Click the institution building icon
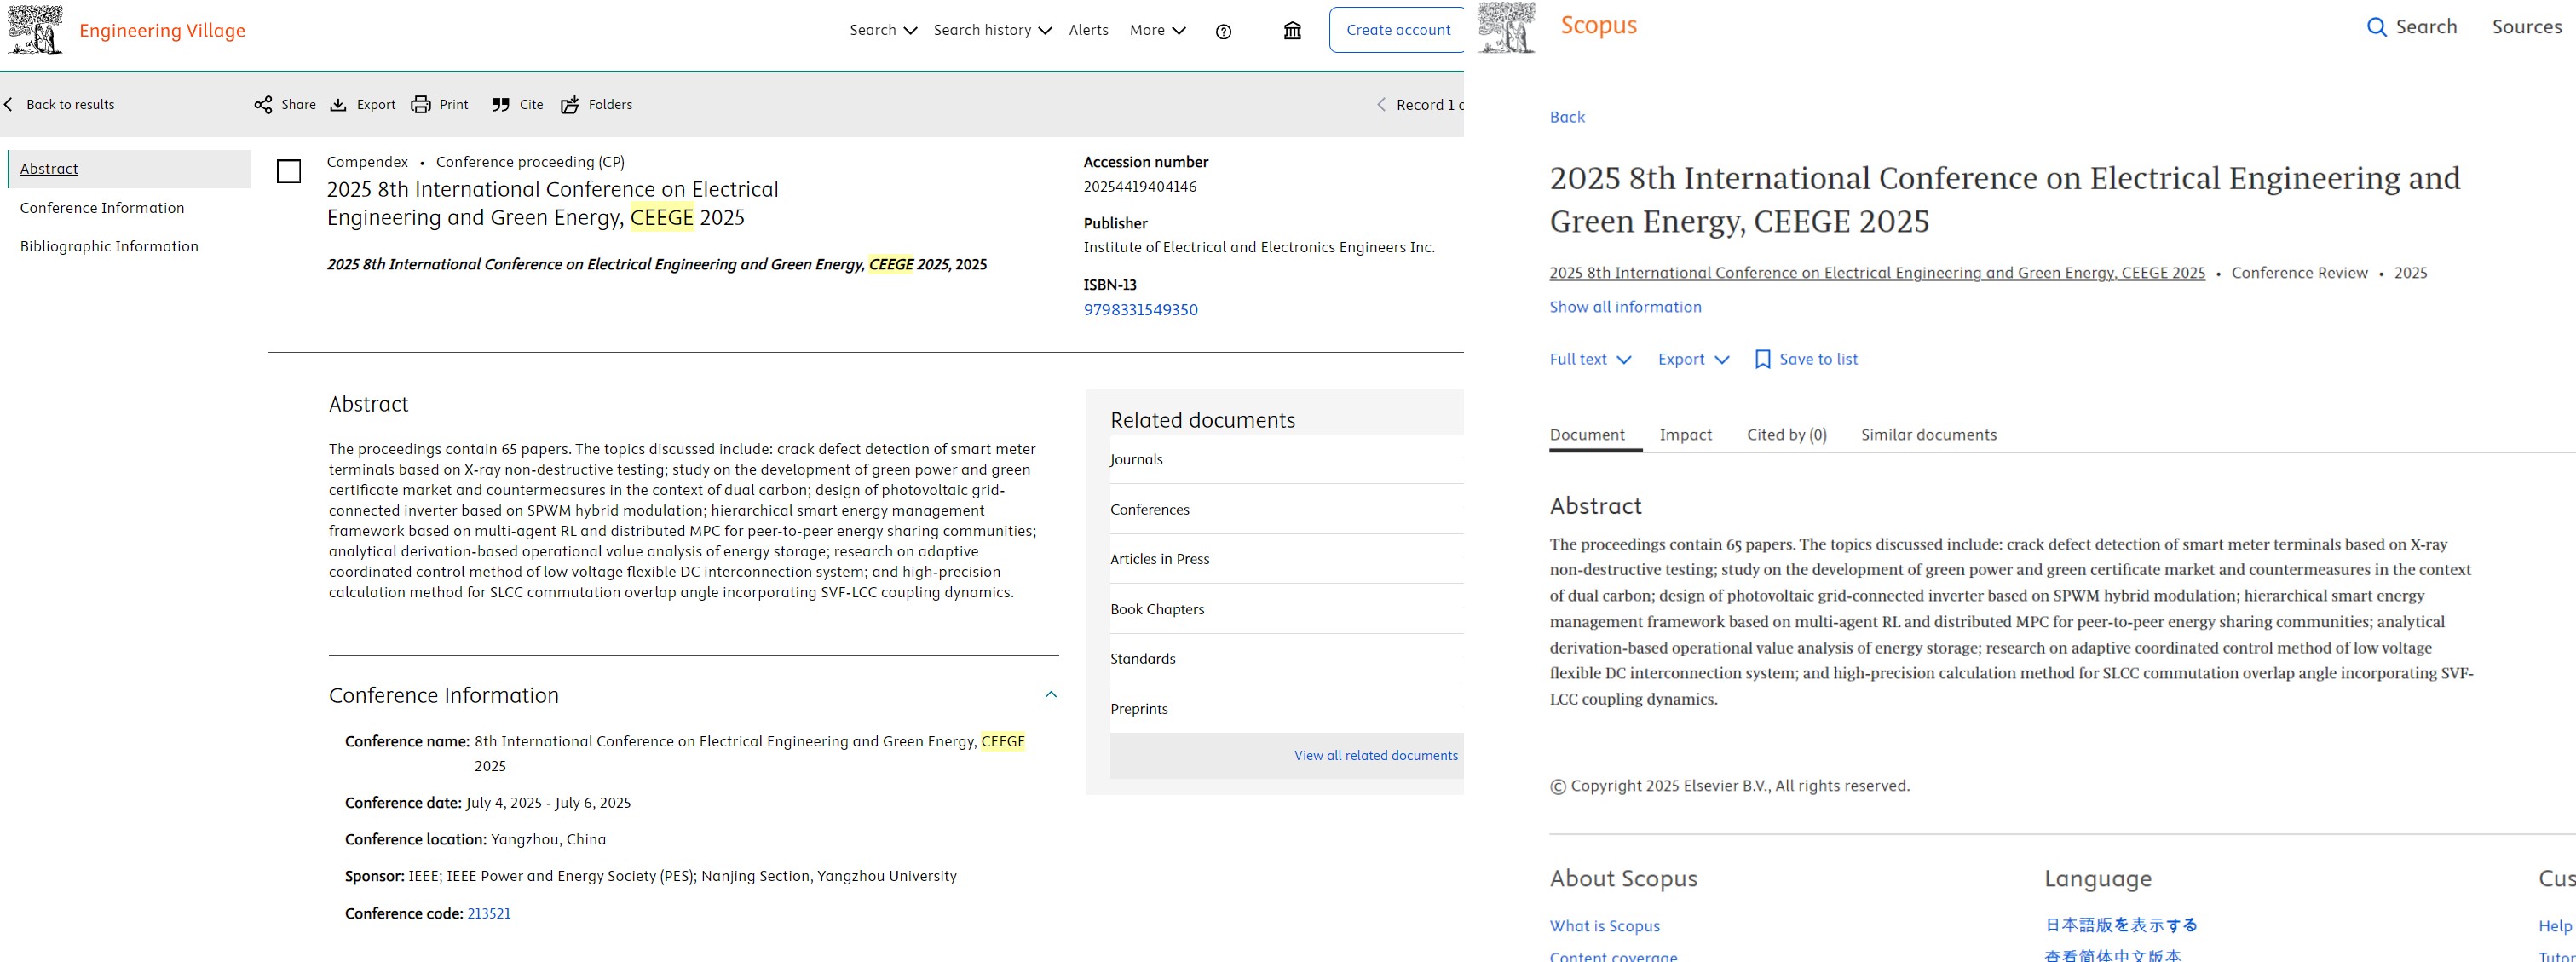 pyautogui.click(x=1292, y=31)
